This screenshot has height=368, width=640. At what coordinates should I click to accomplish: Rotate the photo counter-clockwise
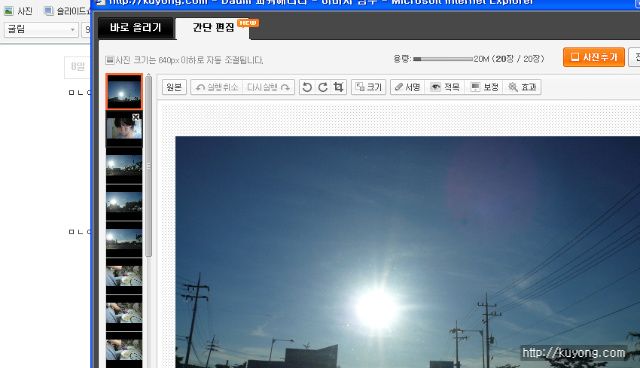click(x=307, y=87)
